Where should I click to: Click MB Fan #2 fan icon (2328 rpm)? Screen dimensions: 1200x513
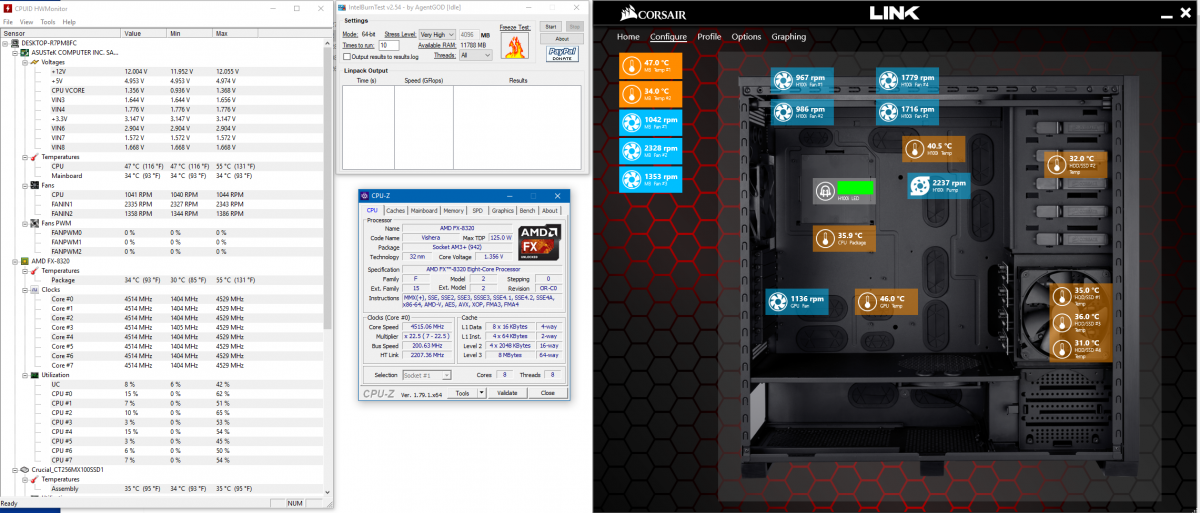[x=631, y=152]
